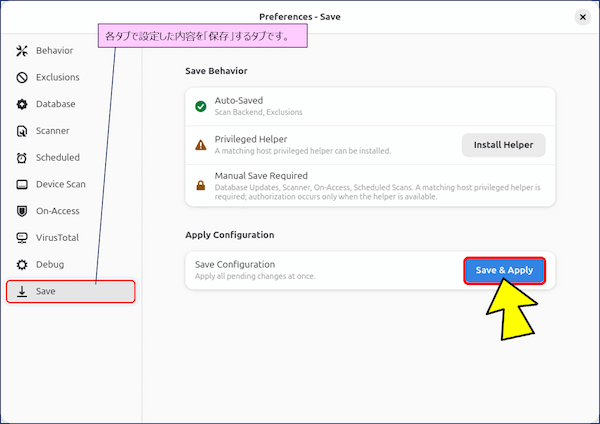Click the Auto-Saved row title
This screenshot has width=600, height=424.
(239, 101)
